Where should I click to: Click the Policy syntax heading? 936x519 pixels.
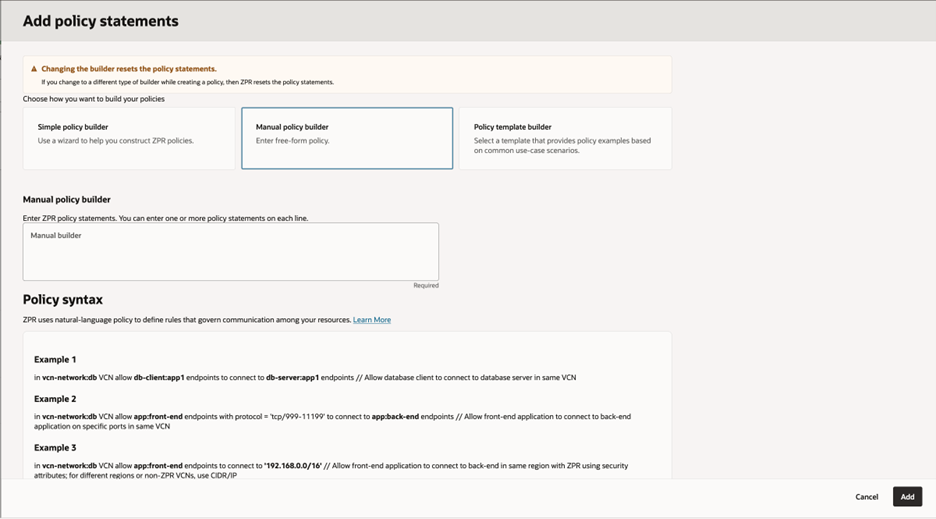[x=63, y=299]
